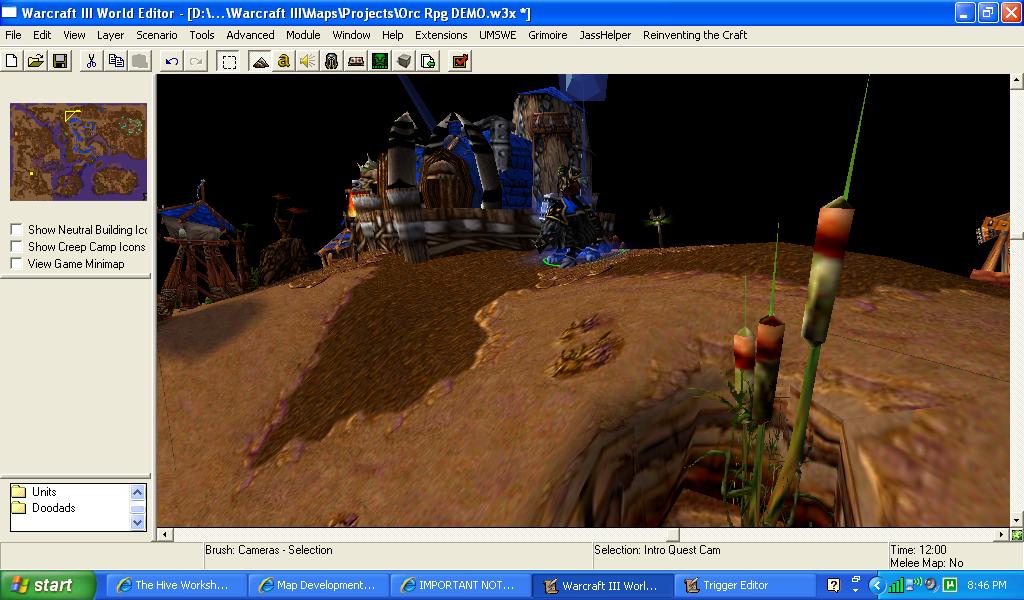
Task: Expand hidden tray icons arrow
Action: click(876, 585)
